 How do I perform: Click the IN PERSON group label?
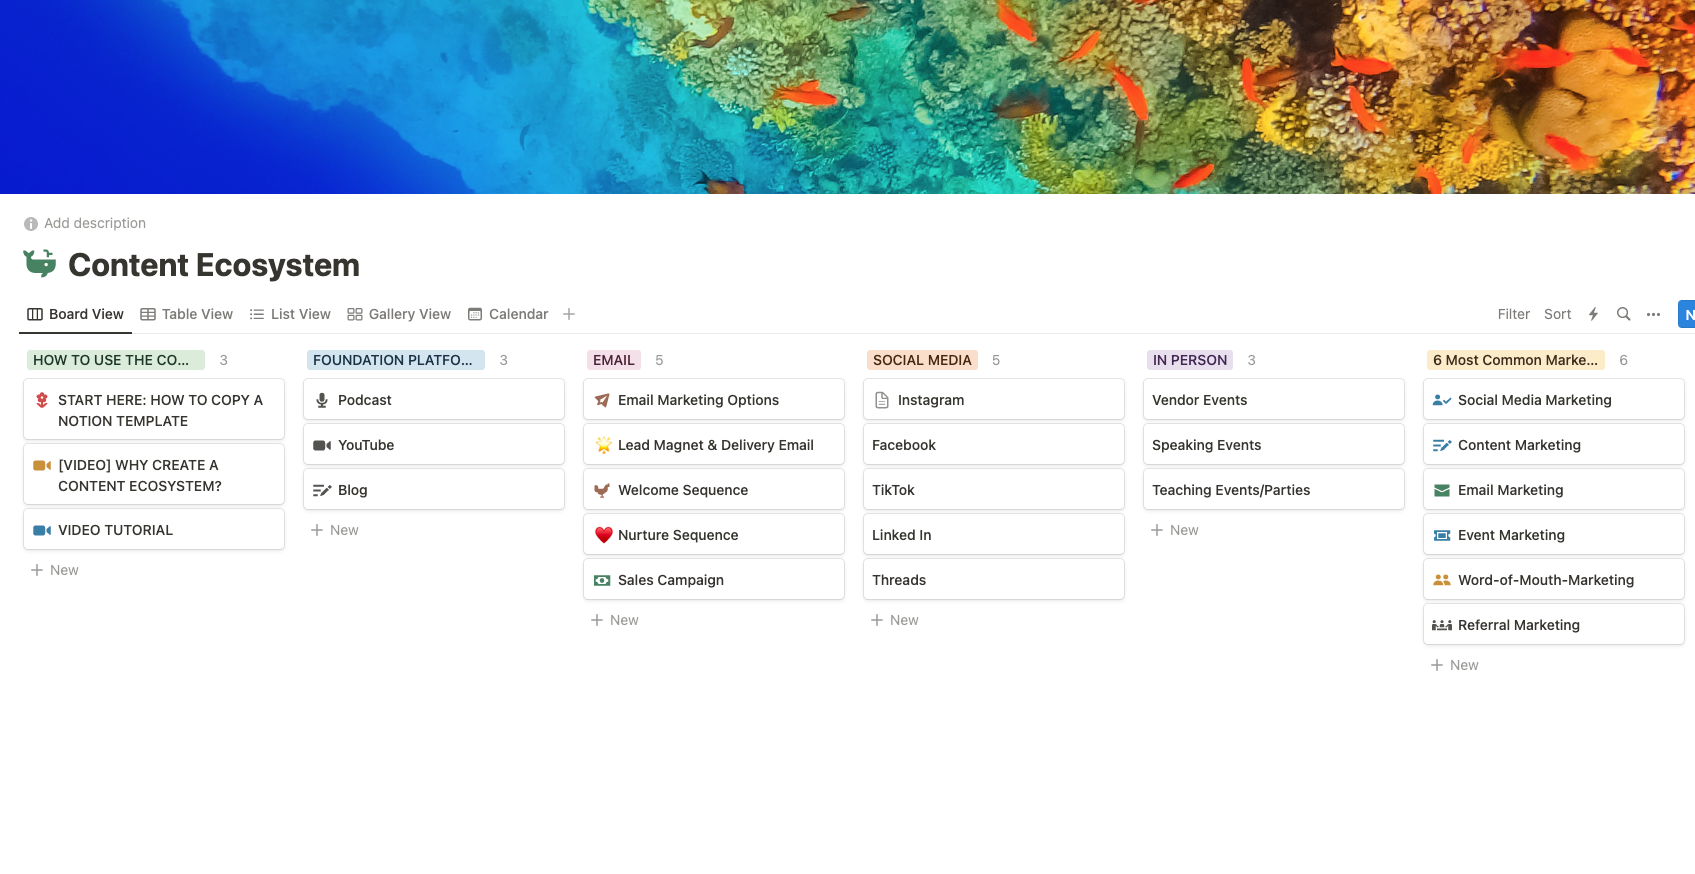1190,360
